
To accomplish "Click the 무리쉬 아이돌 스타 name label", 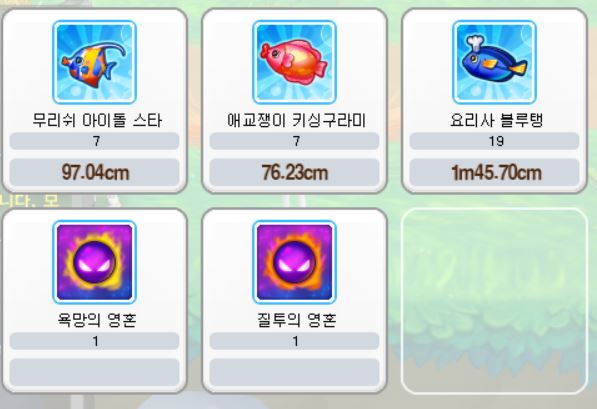I will [x=97, y=121].
